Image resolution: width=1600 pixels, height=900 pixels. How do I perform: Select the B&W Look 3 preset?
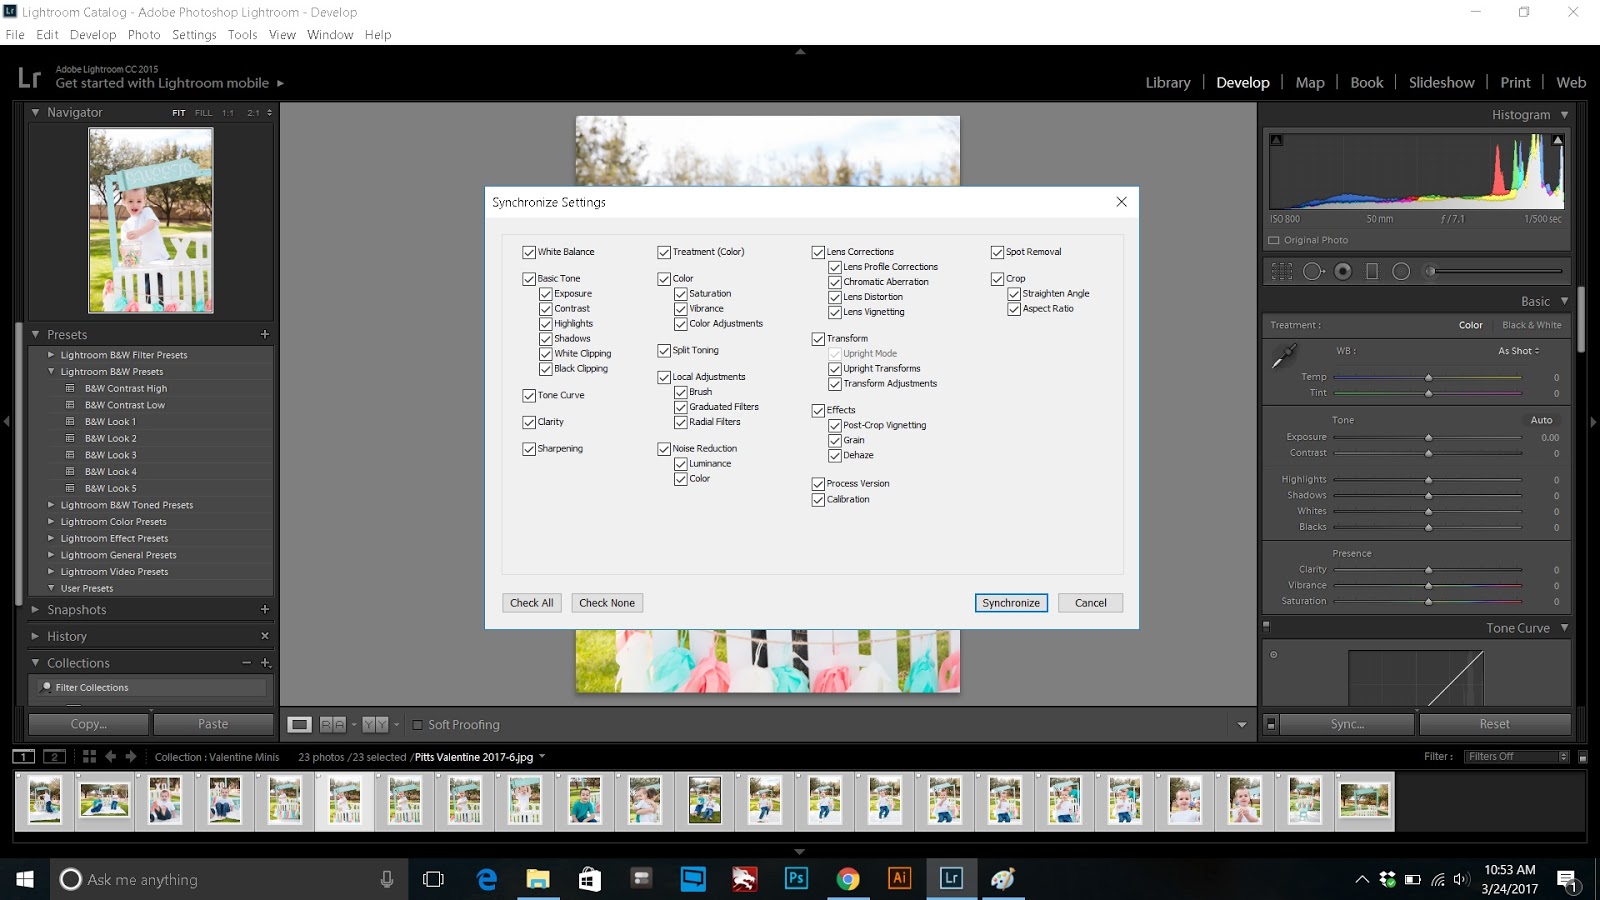tap(110, 454)
